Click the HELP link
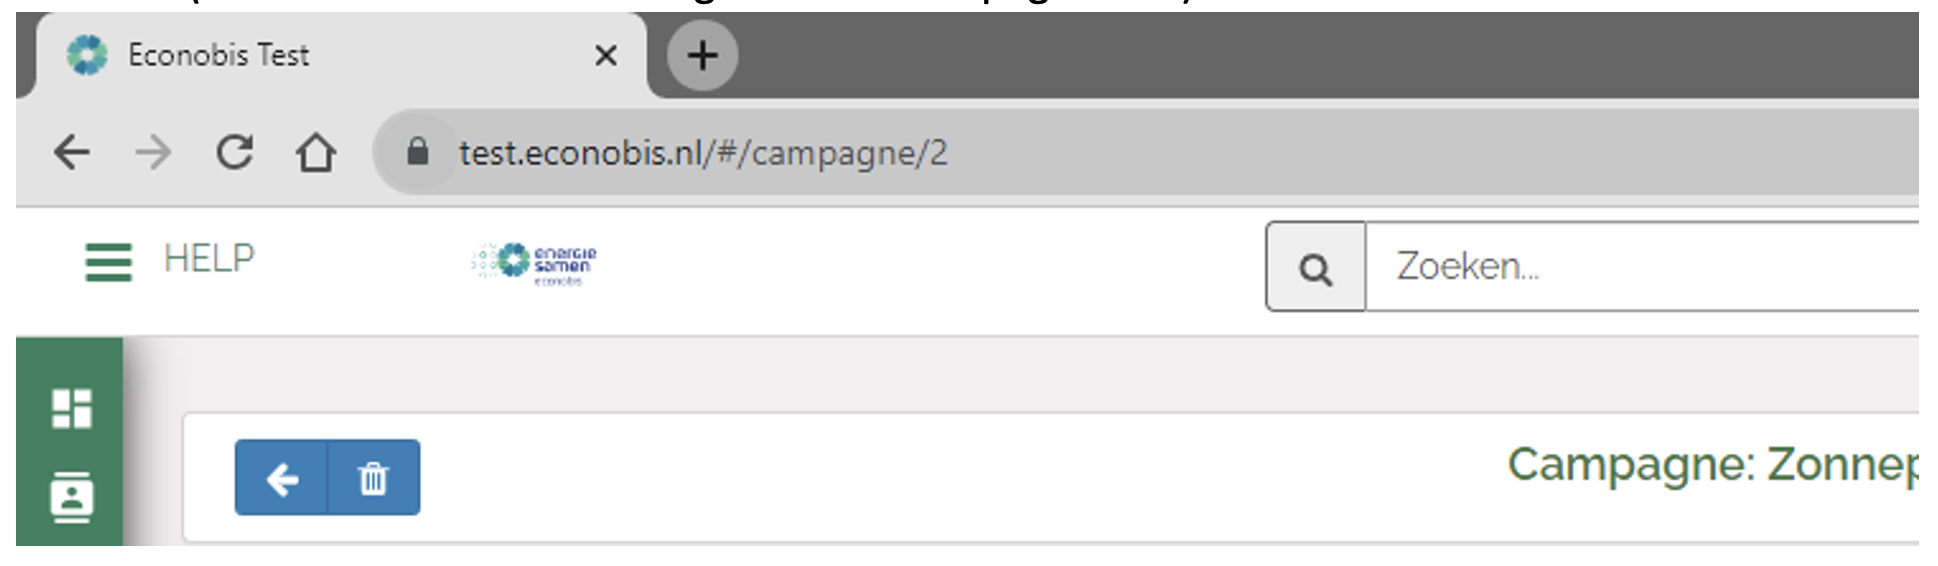1938x566 pixels. [209, 259]
